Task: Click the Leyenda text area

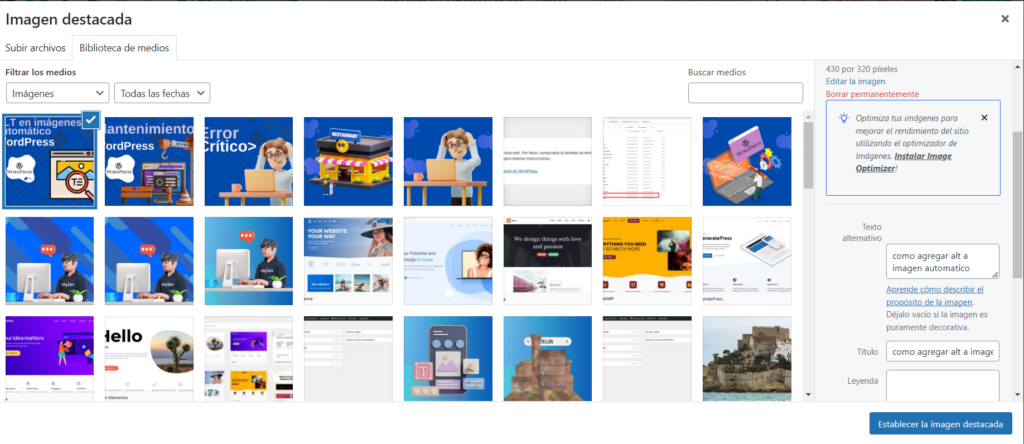Action: pos(942,385)
